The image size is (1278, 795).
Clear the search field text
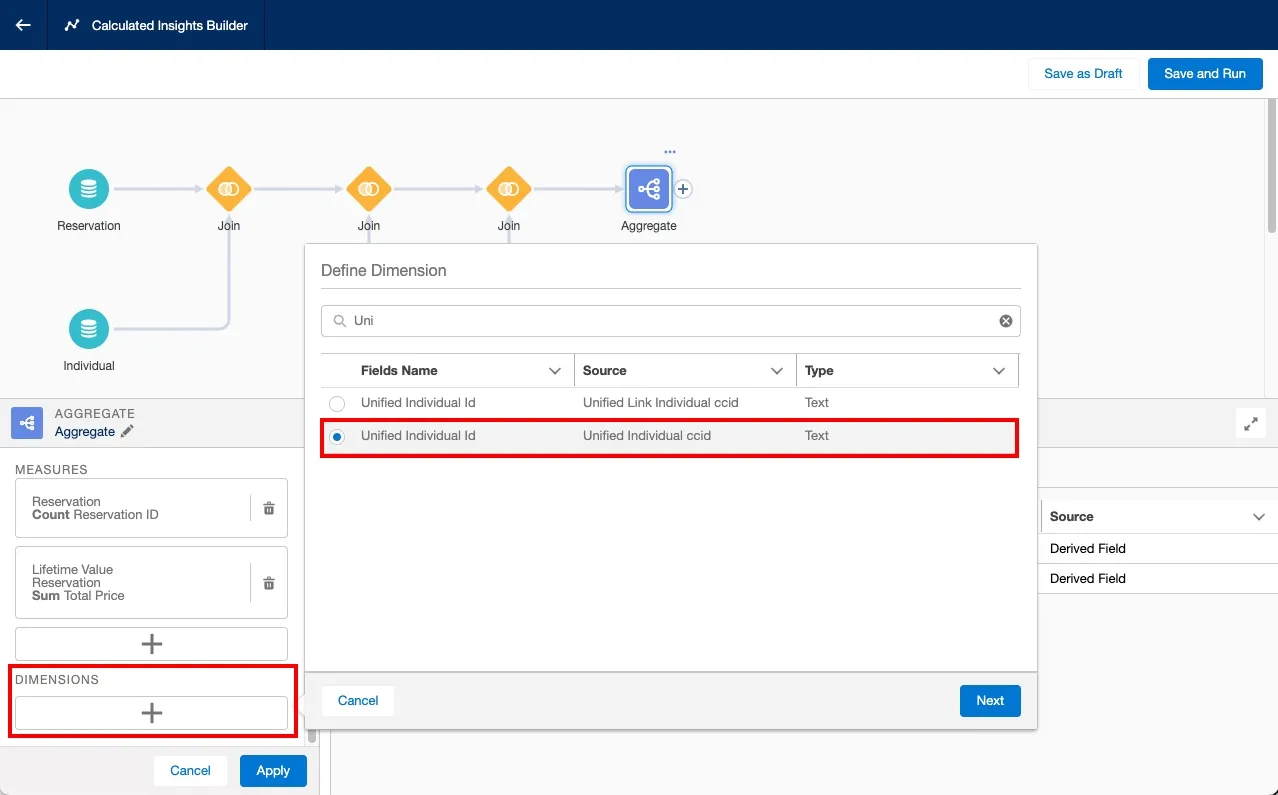click(1005, 321)
